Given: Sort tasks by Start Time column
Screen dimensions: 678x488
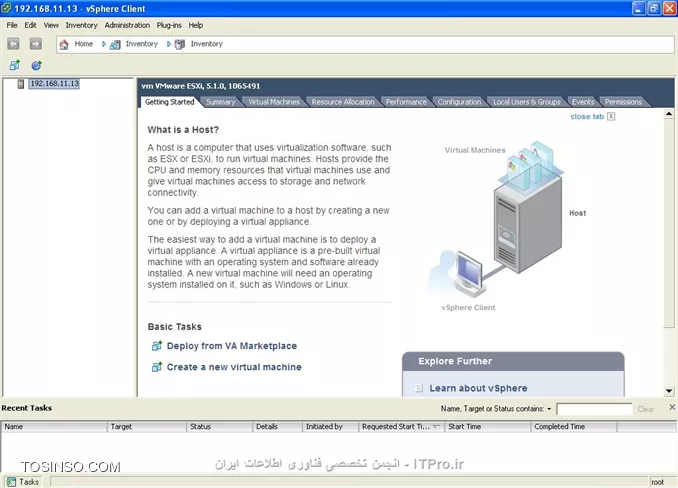Looking at the screenshot, I should pyautogui.click(x=487, y=427).
